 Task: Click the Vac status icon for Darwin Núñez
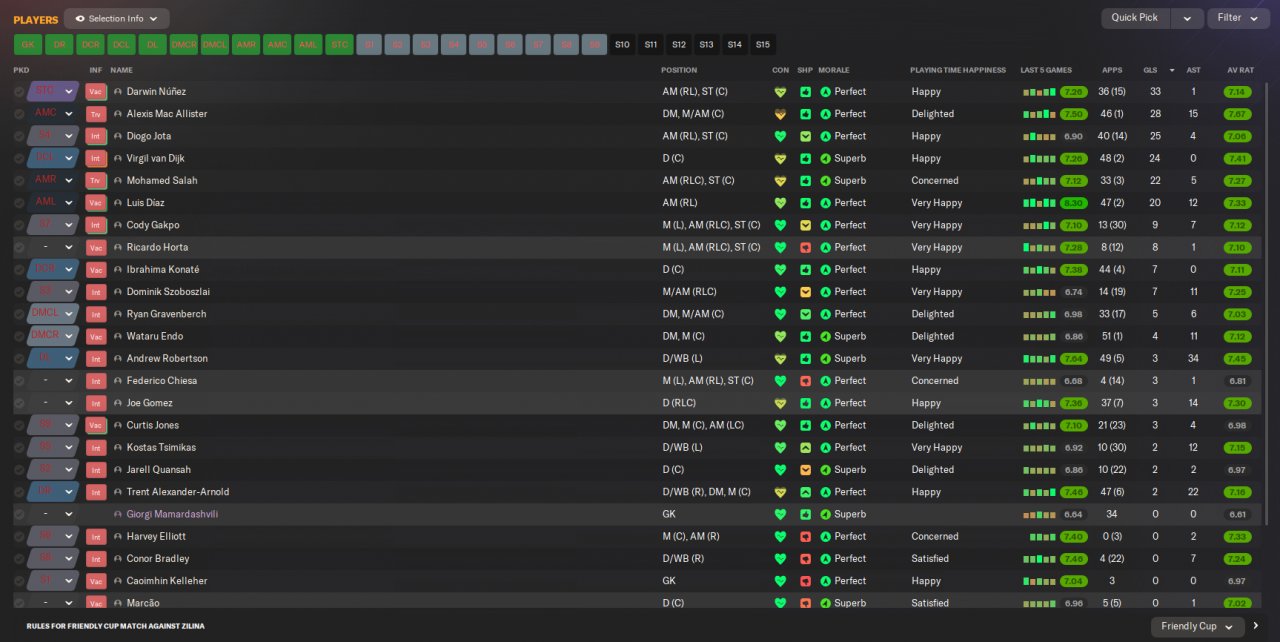(96, 92)
